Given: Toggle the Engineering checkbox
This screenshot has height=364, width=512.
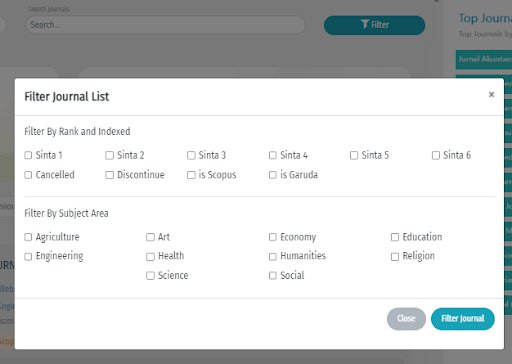Looking at the screenshot, I should [x=28, y=256].
